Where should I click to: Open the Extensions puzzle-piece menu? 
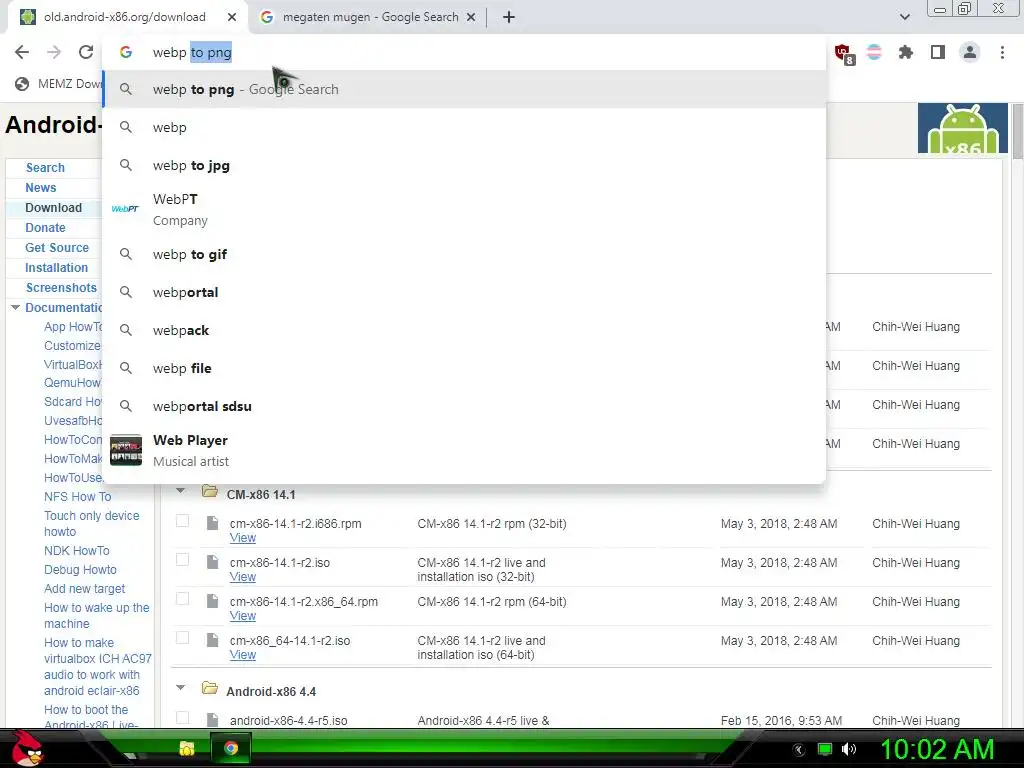click(906, 52)
